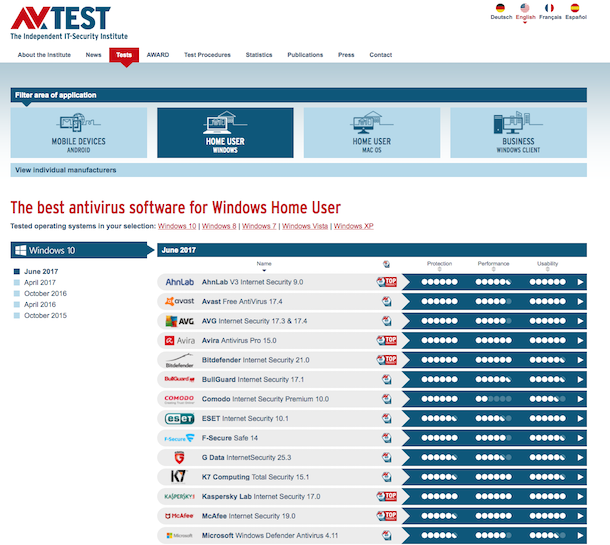The width and height of the screenshot is (610, 545).
Task: Follow the Windows 7 link
Action: 259,226
